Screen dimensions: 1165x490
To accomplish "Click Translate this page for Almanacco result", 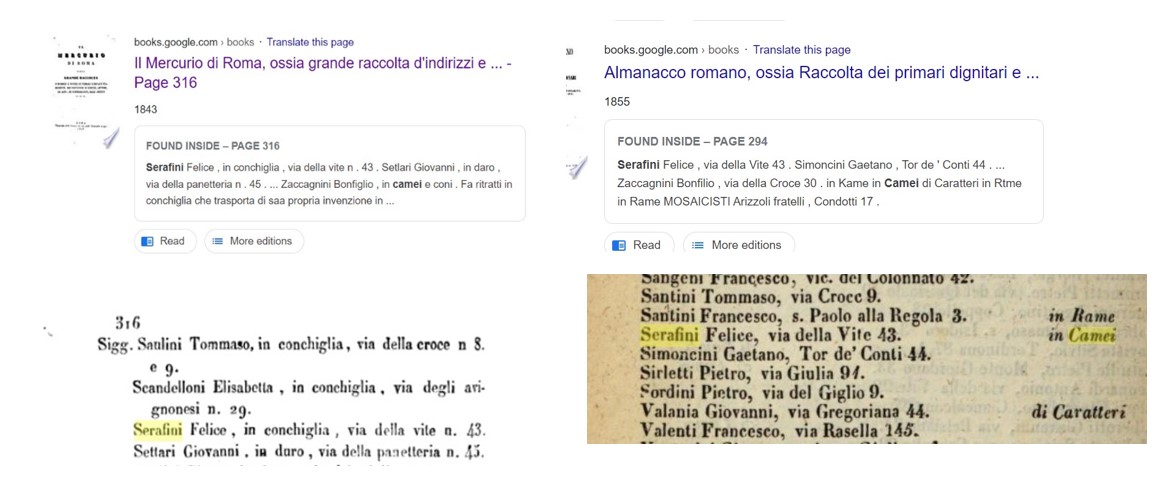I will click(x=802, y=50).
